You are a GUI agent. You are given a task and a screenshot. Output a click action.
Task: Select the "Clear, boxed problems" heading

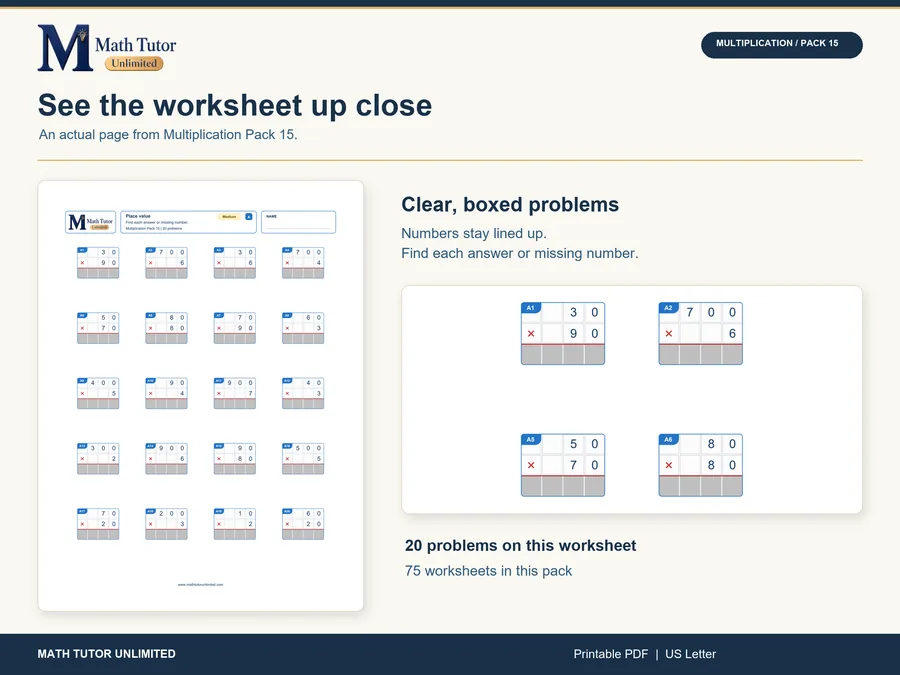pyautogui.click(x=510, y=204)
